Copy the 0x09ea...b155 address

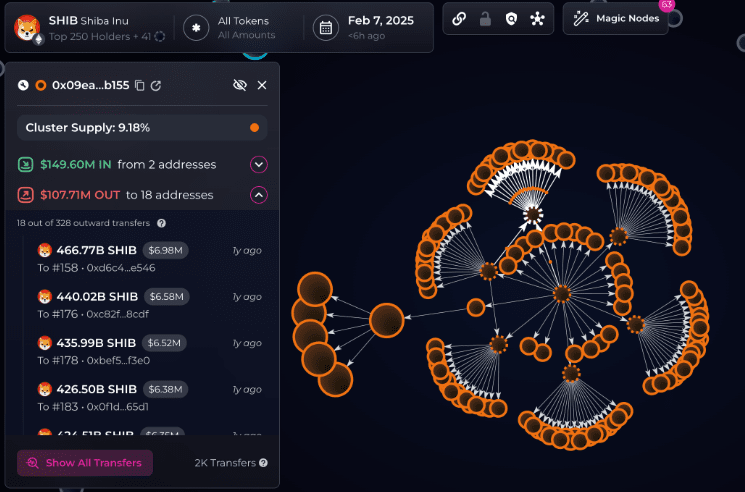tap(139, 85)
